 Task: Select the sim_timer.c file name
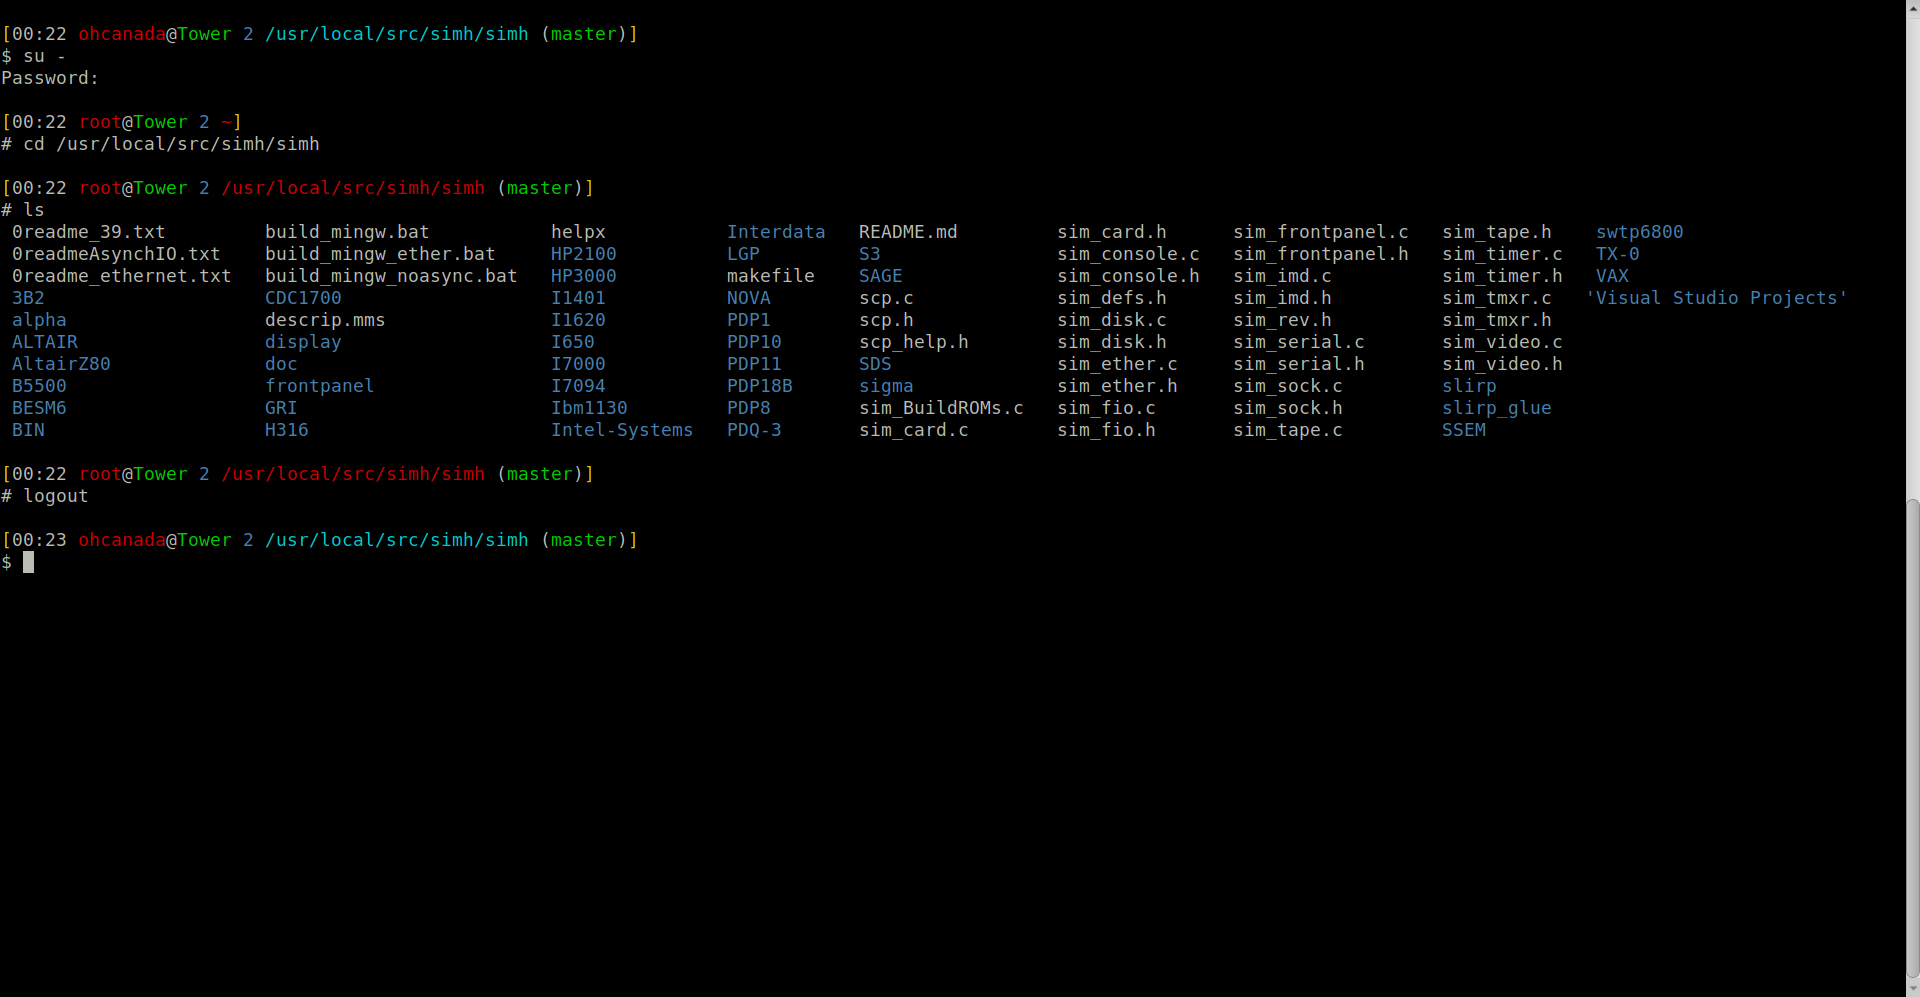(x=1502, y=254)
